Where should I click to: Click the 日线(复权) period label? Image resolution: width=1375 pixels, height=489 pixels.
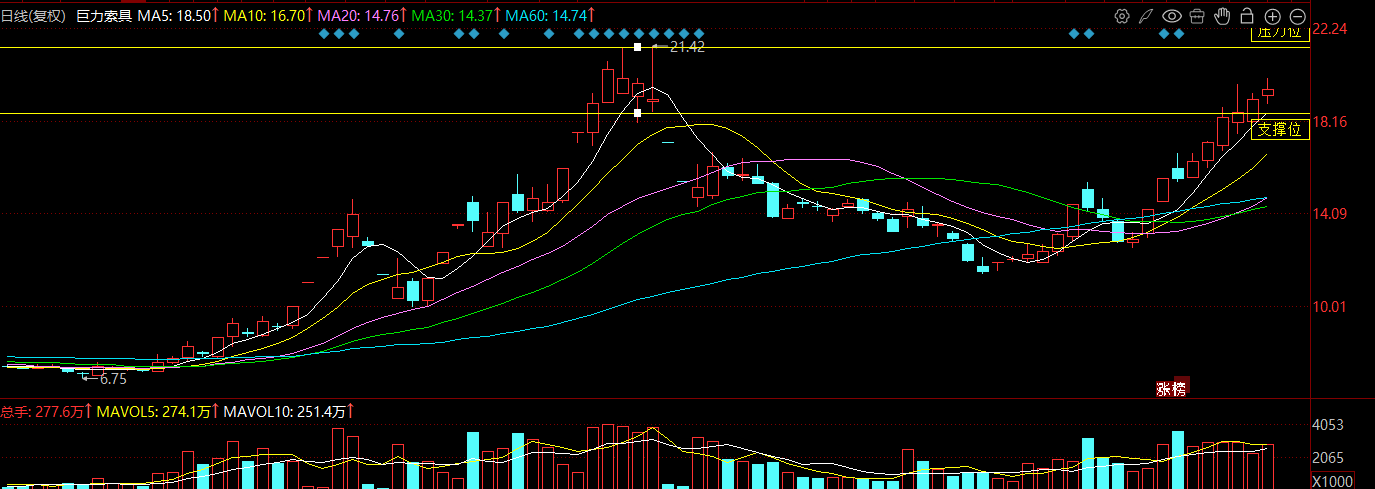click(x=33, y=16)
